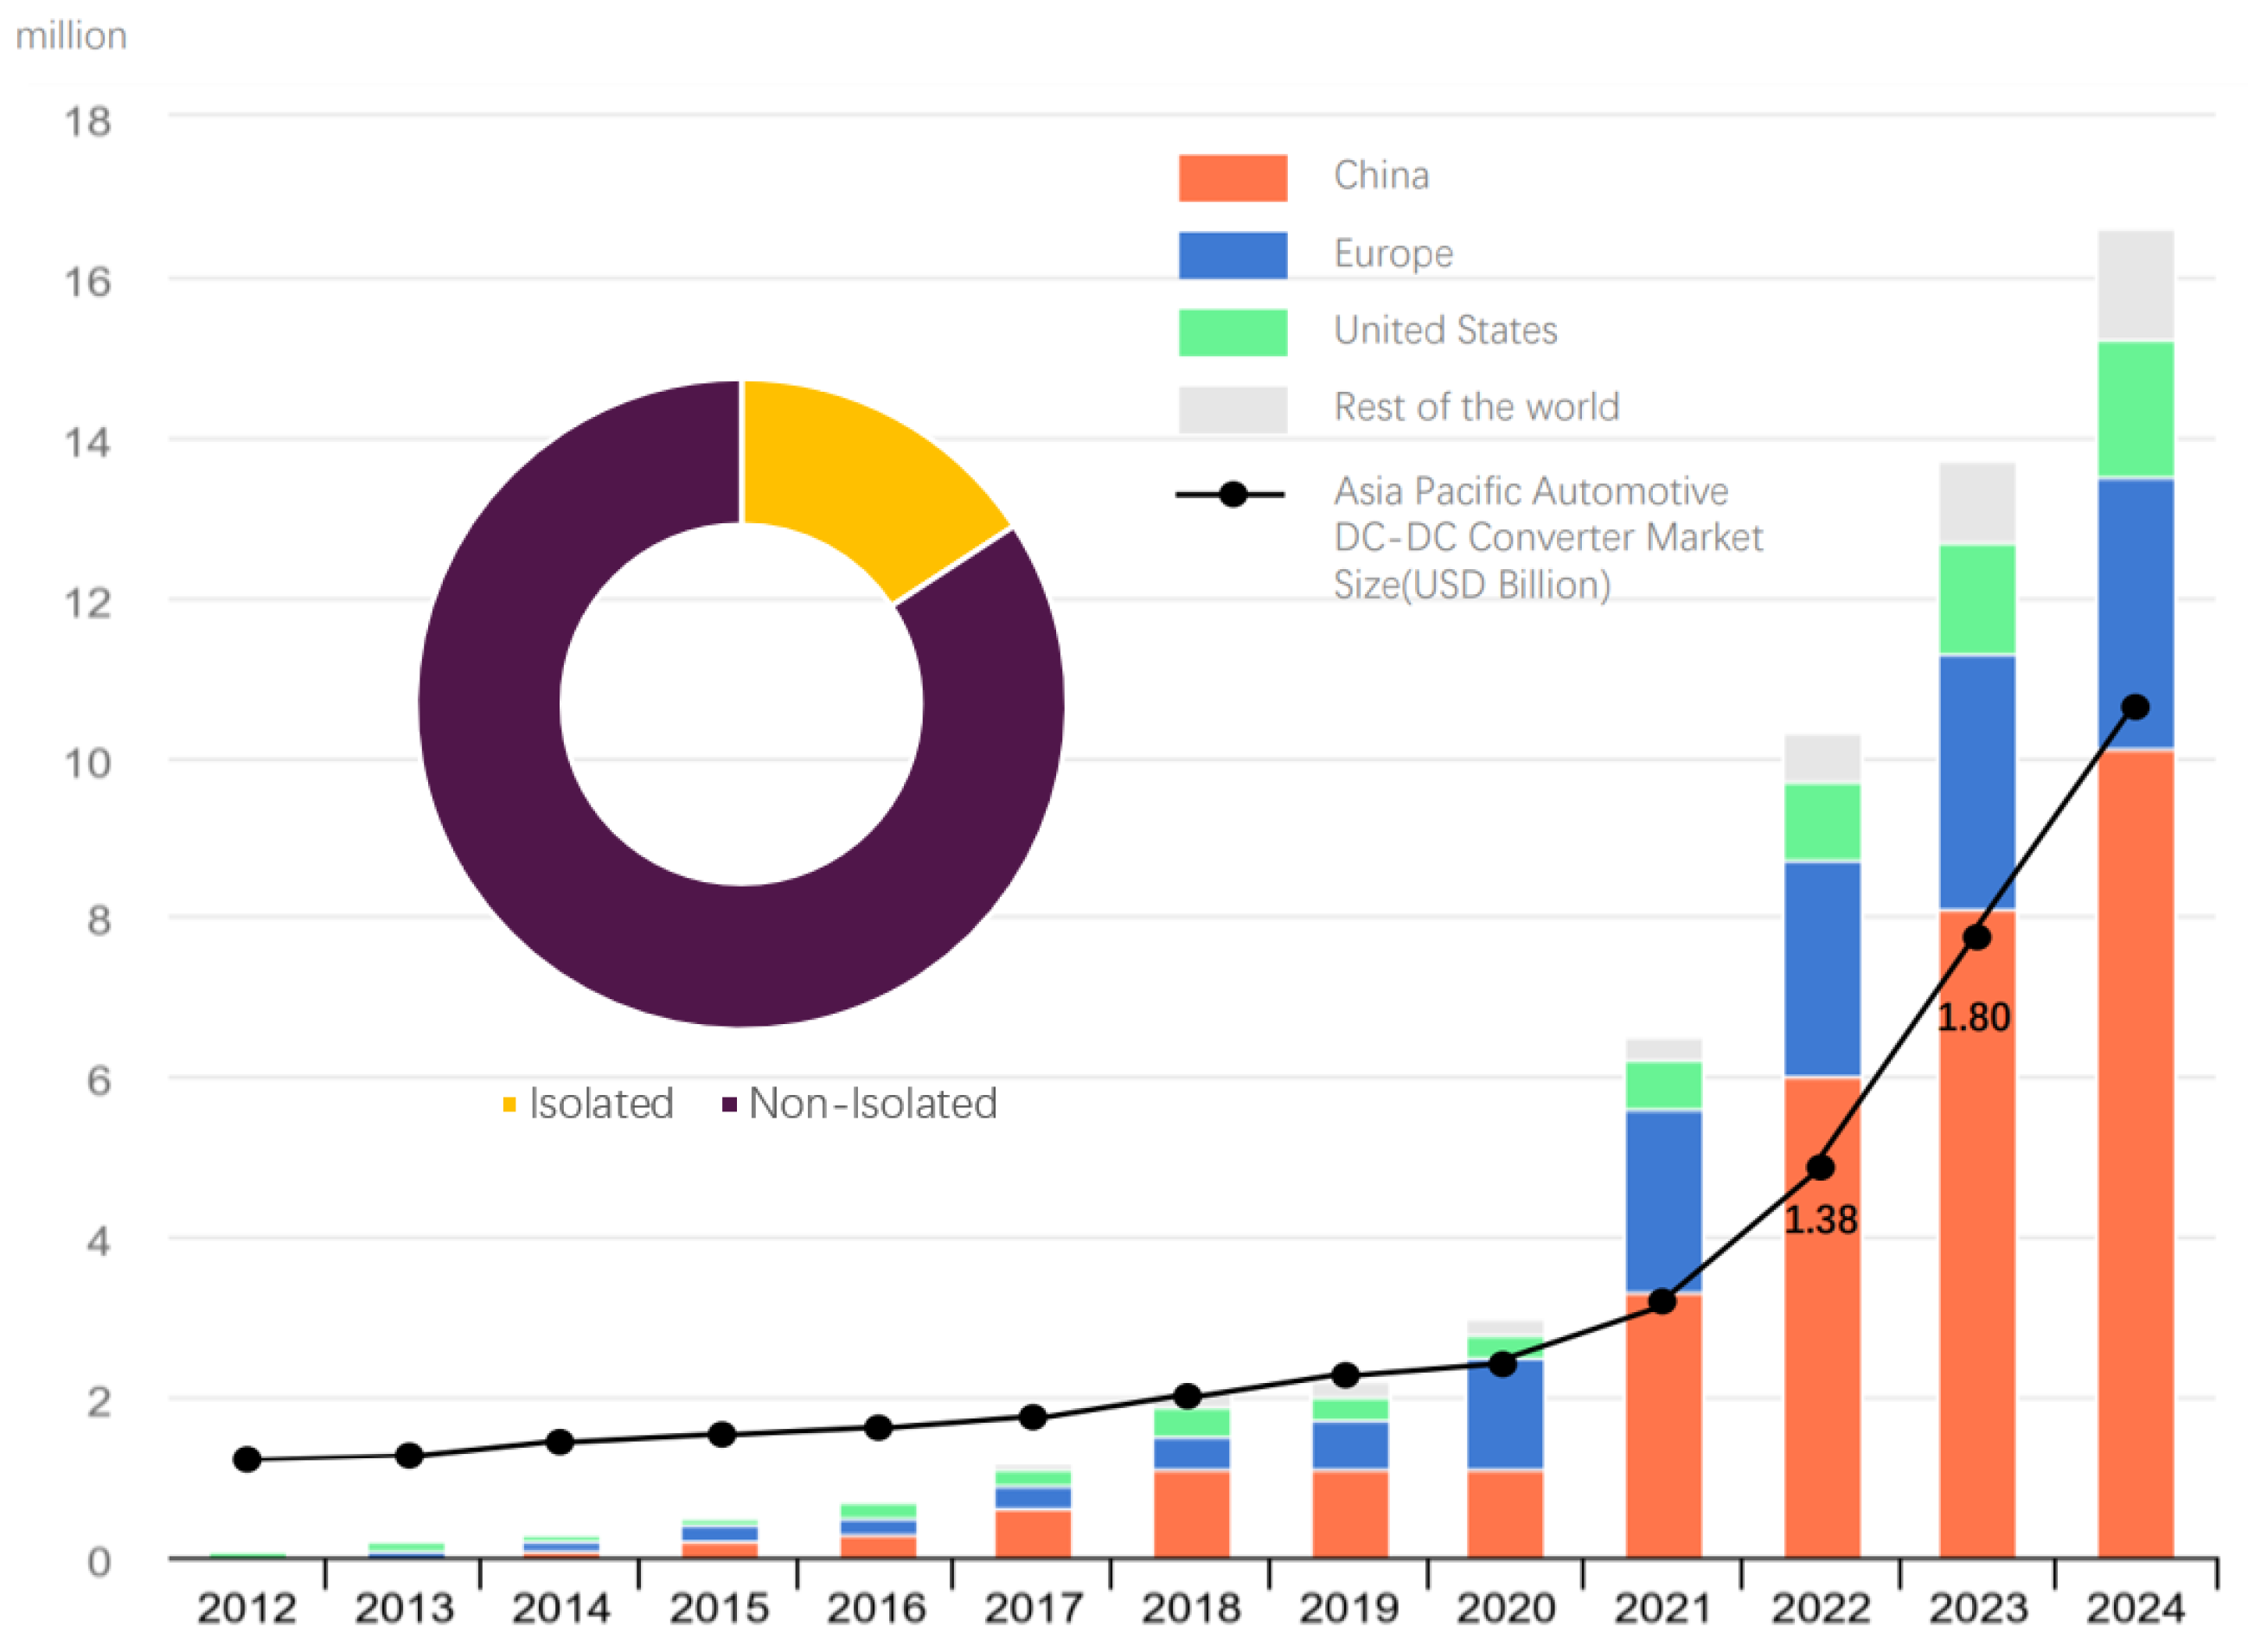Click the 2024 line data point marker
This screenshot has width=2248, height=1652.
coord(2135,707)
